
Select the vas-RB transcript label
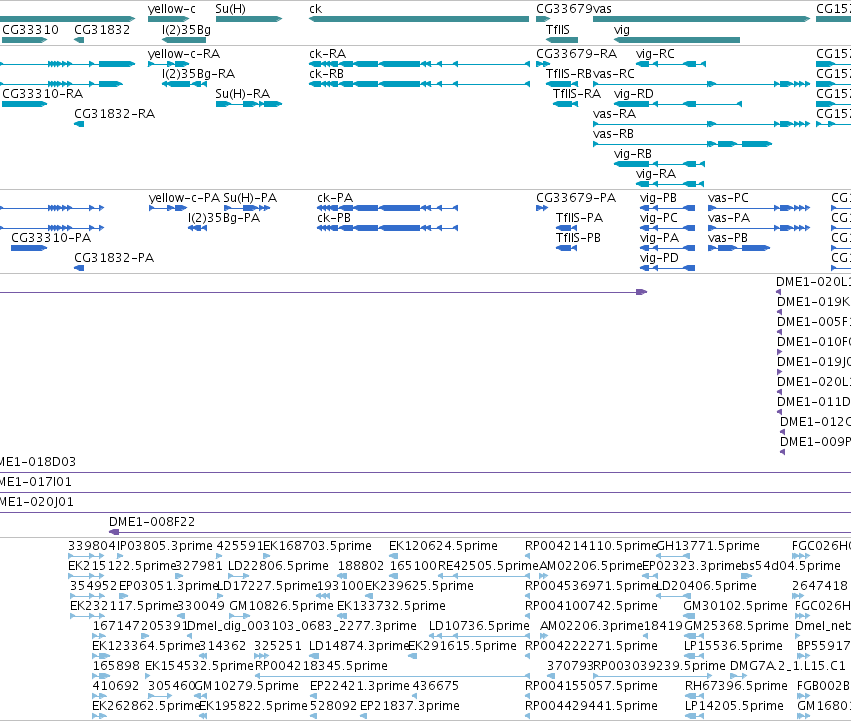tap(613, 134)
